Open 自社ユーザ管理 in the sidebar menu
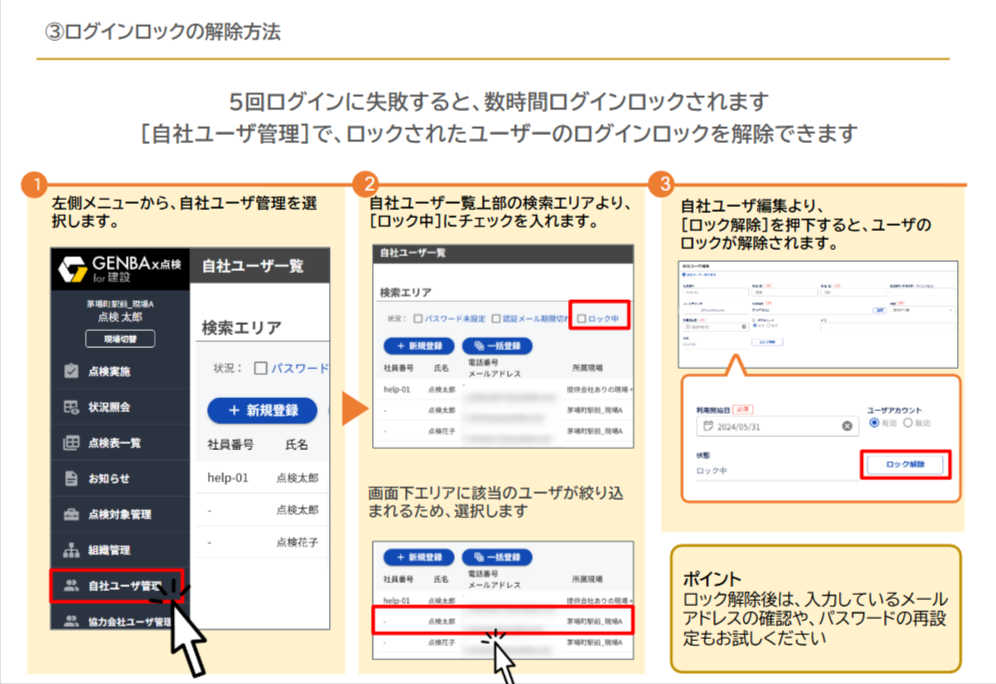The width and height of the screenshot is (996, 684). tap(118, 586)
